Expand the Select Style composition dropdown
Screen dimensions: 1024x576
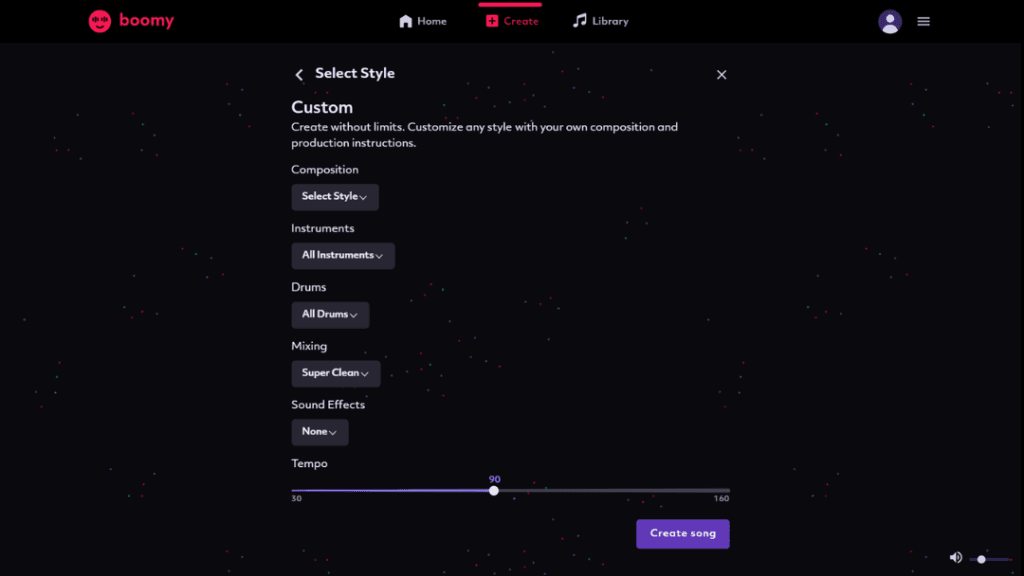335,197
